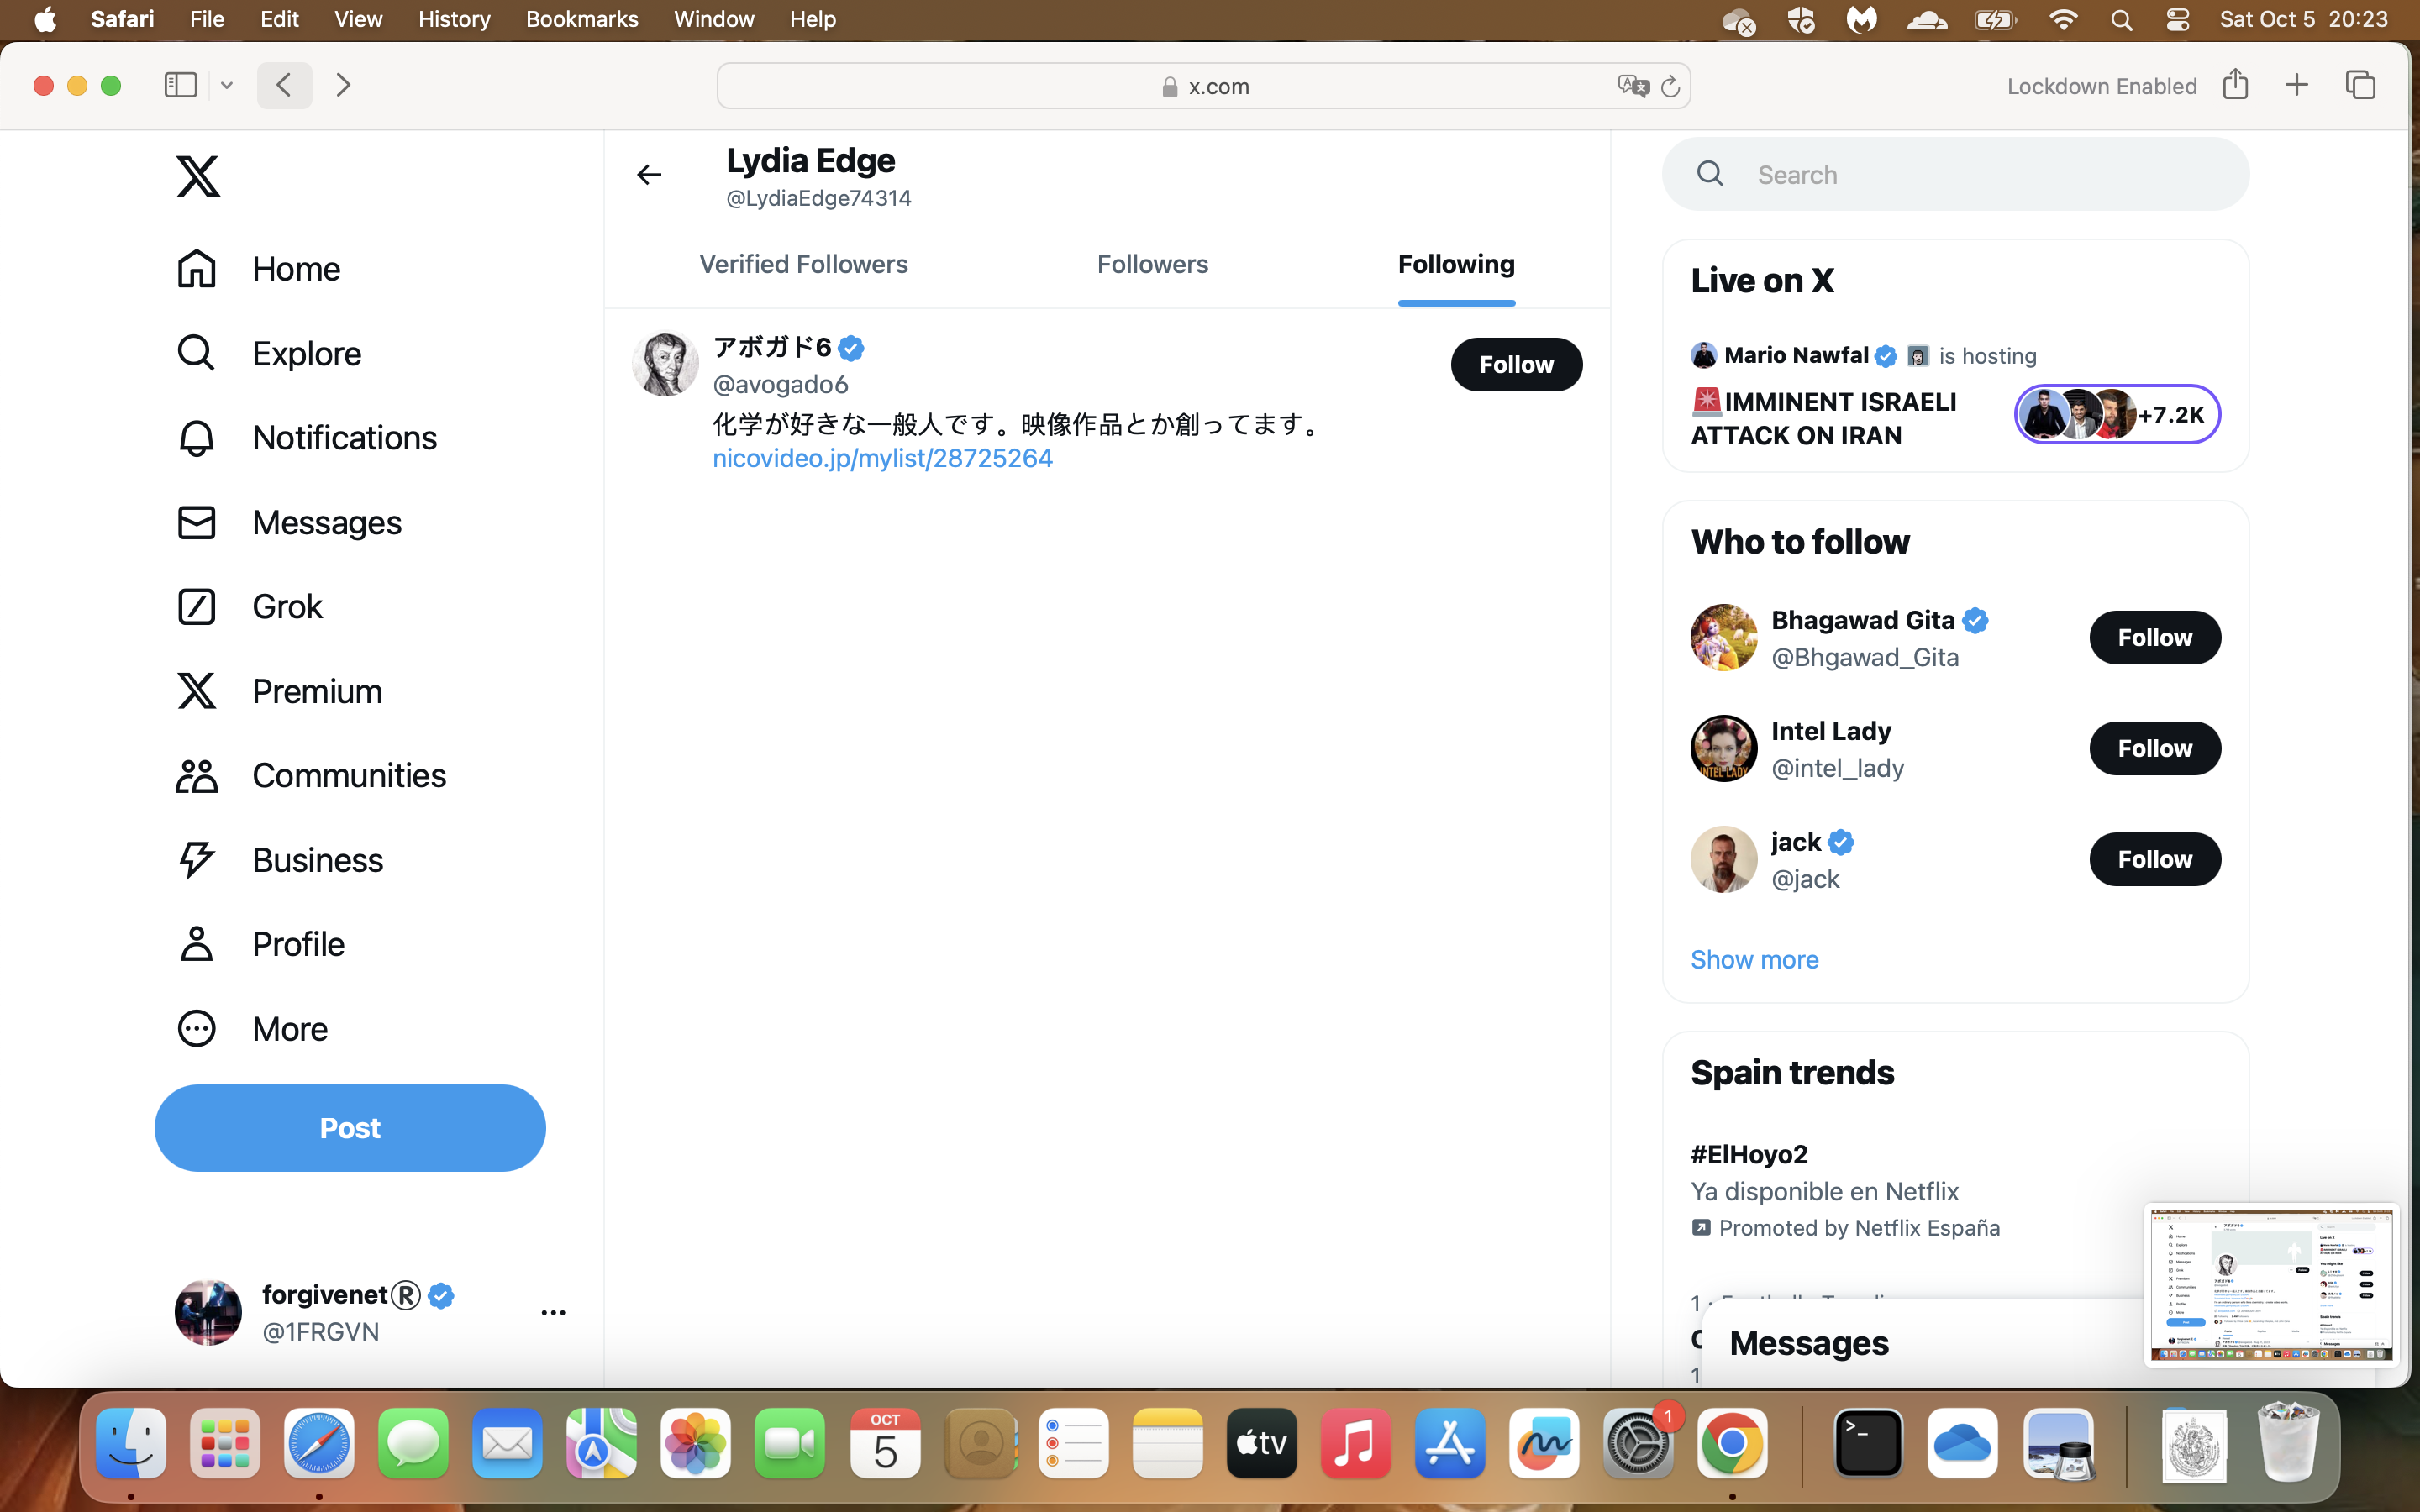Go back with the arrow beside Lydia Edge
The width and height of the screenshot is (2420, 1512).
(x=649, y=175)
